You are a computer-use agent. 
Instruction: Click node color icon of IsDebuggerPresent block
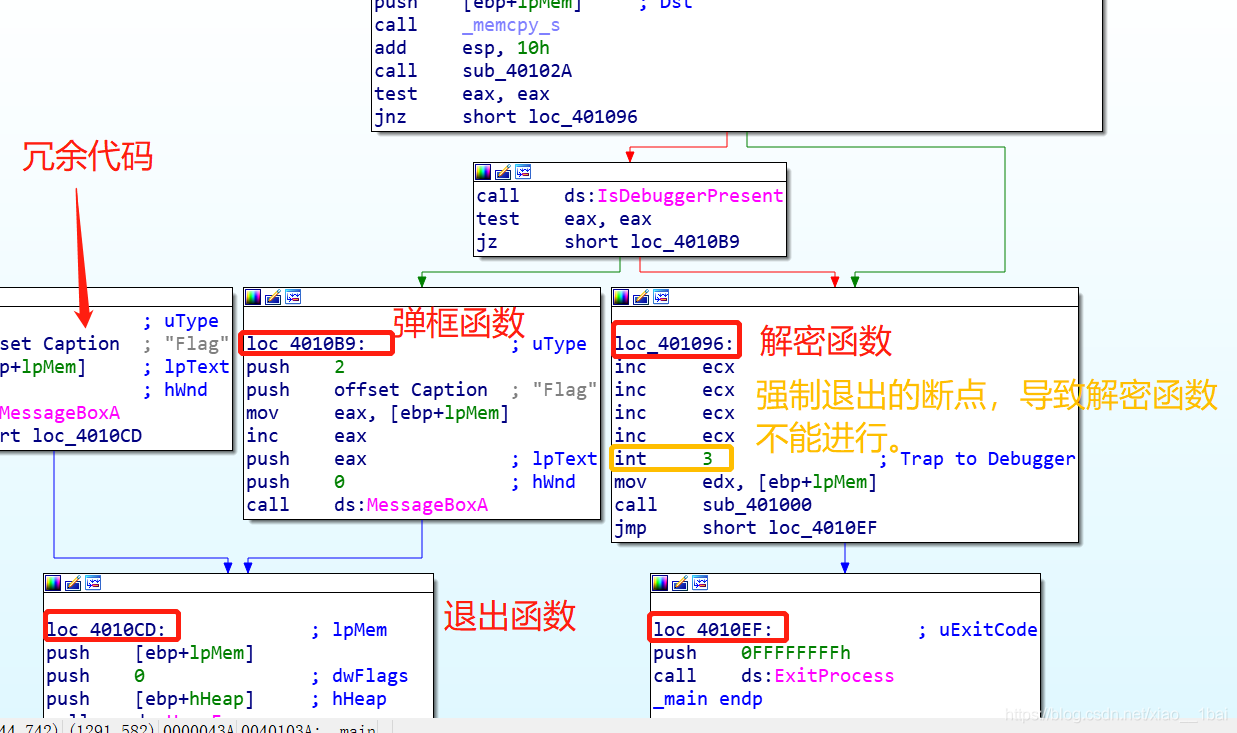tap(484, 172)
